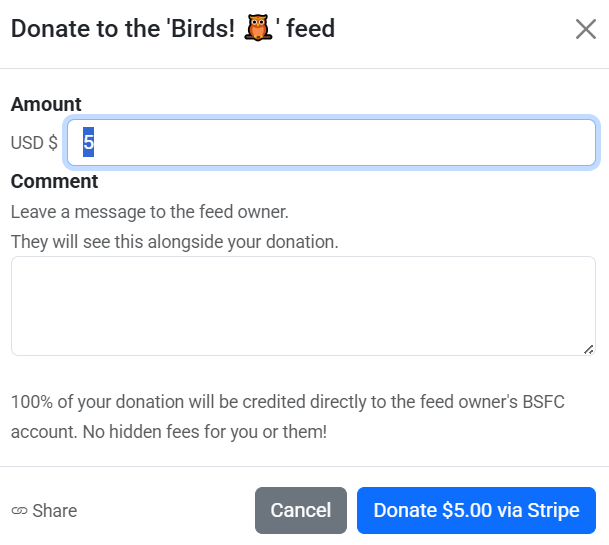Click 'They will see this alongside your donation'
609x545 pixels.
tap(175, 242)
